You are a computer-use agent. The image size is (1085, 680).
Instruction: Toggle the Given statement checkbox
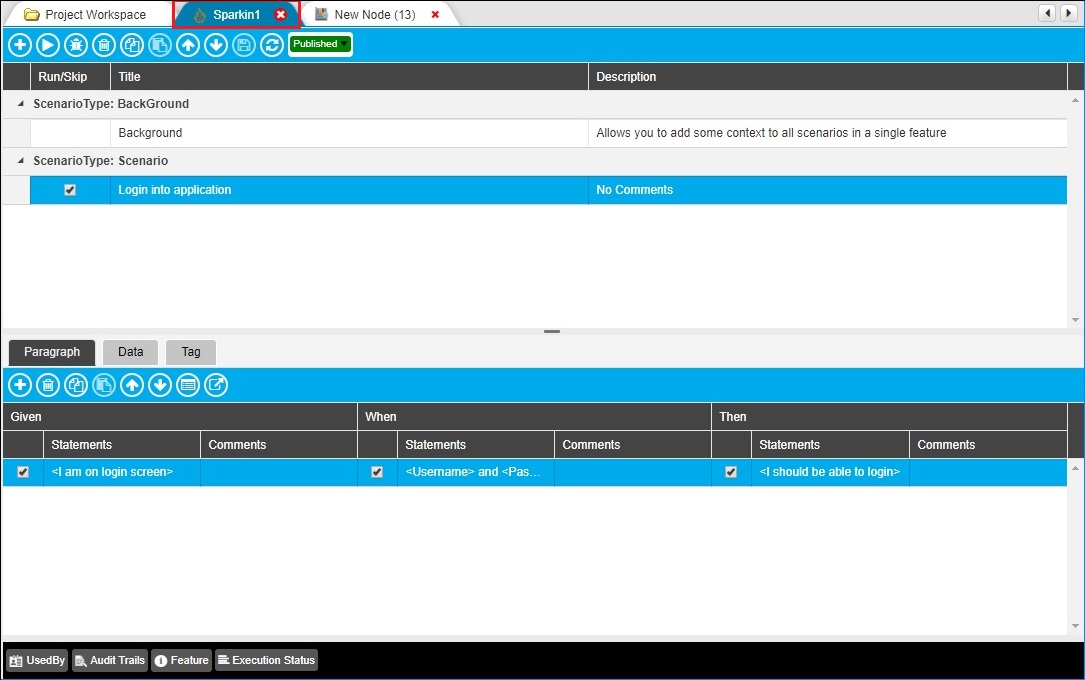pos(23,472)
